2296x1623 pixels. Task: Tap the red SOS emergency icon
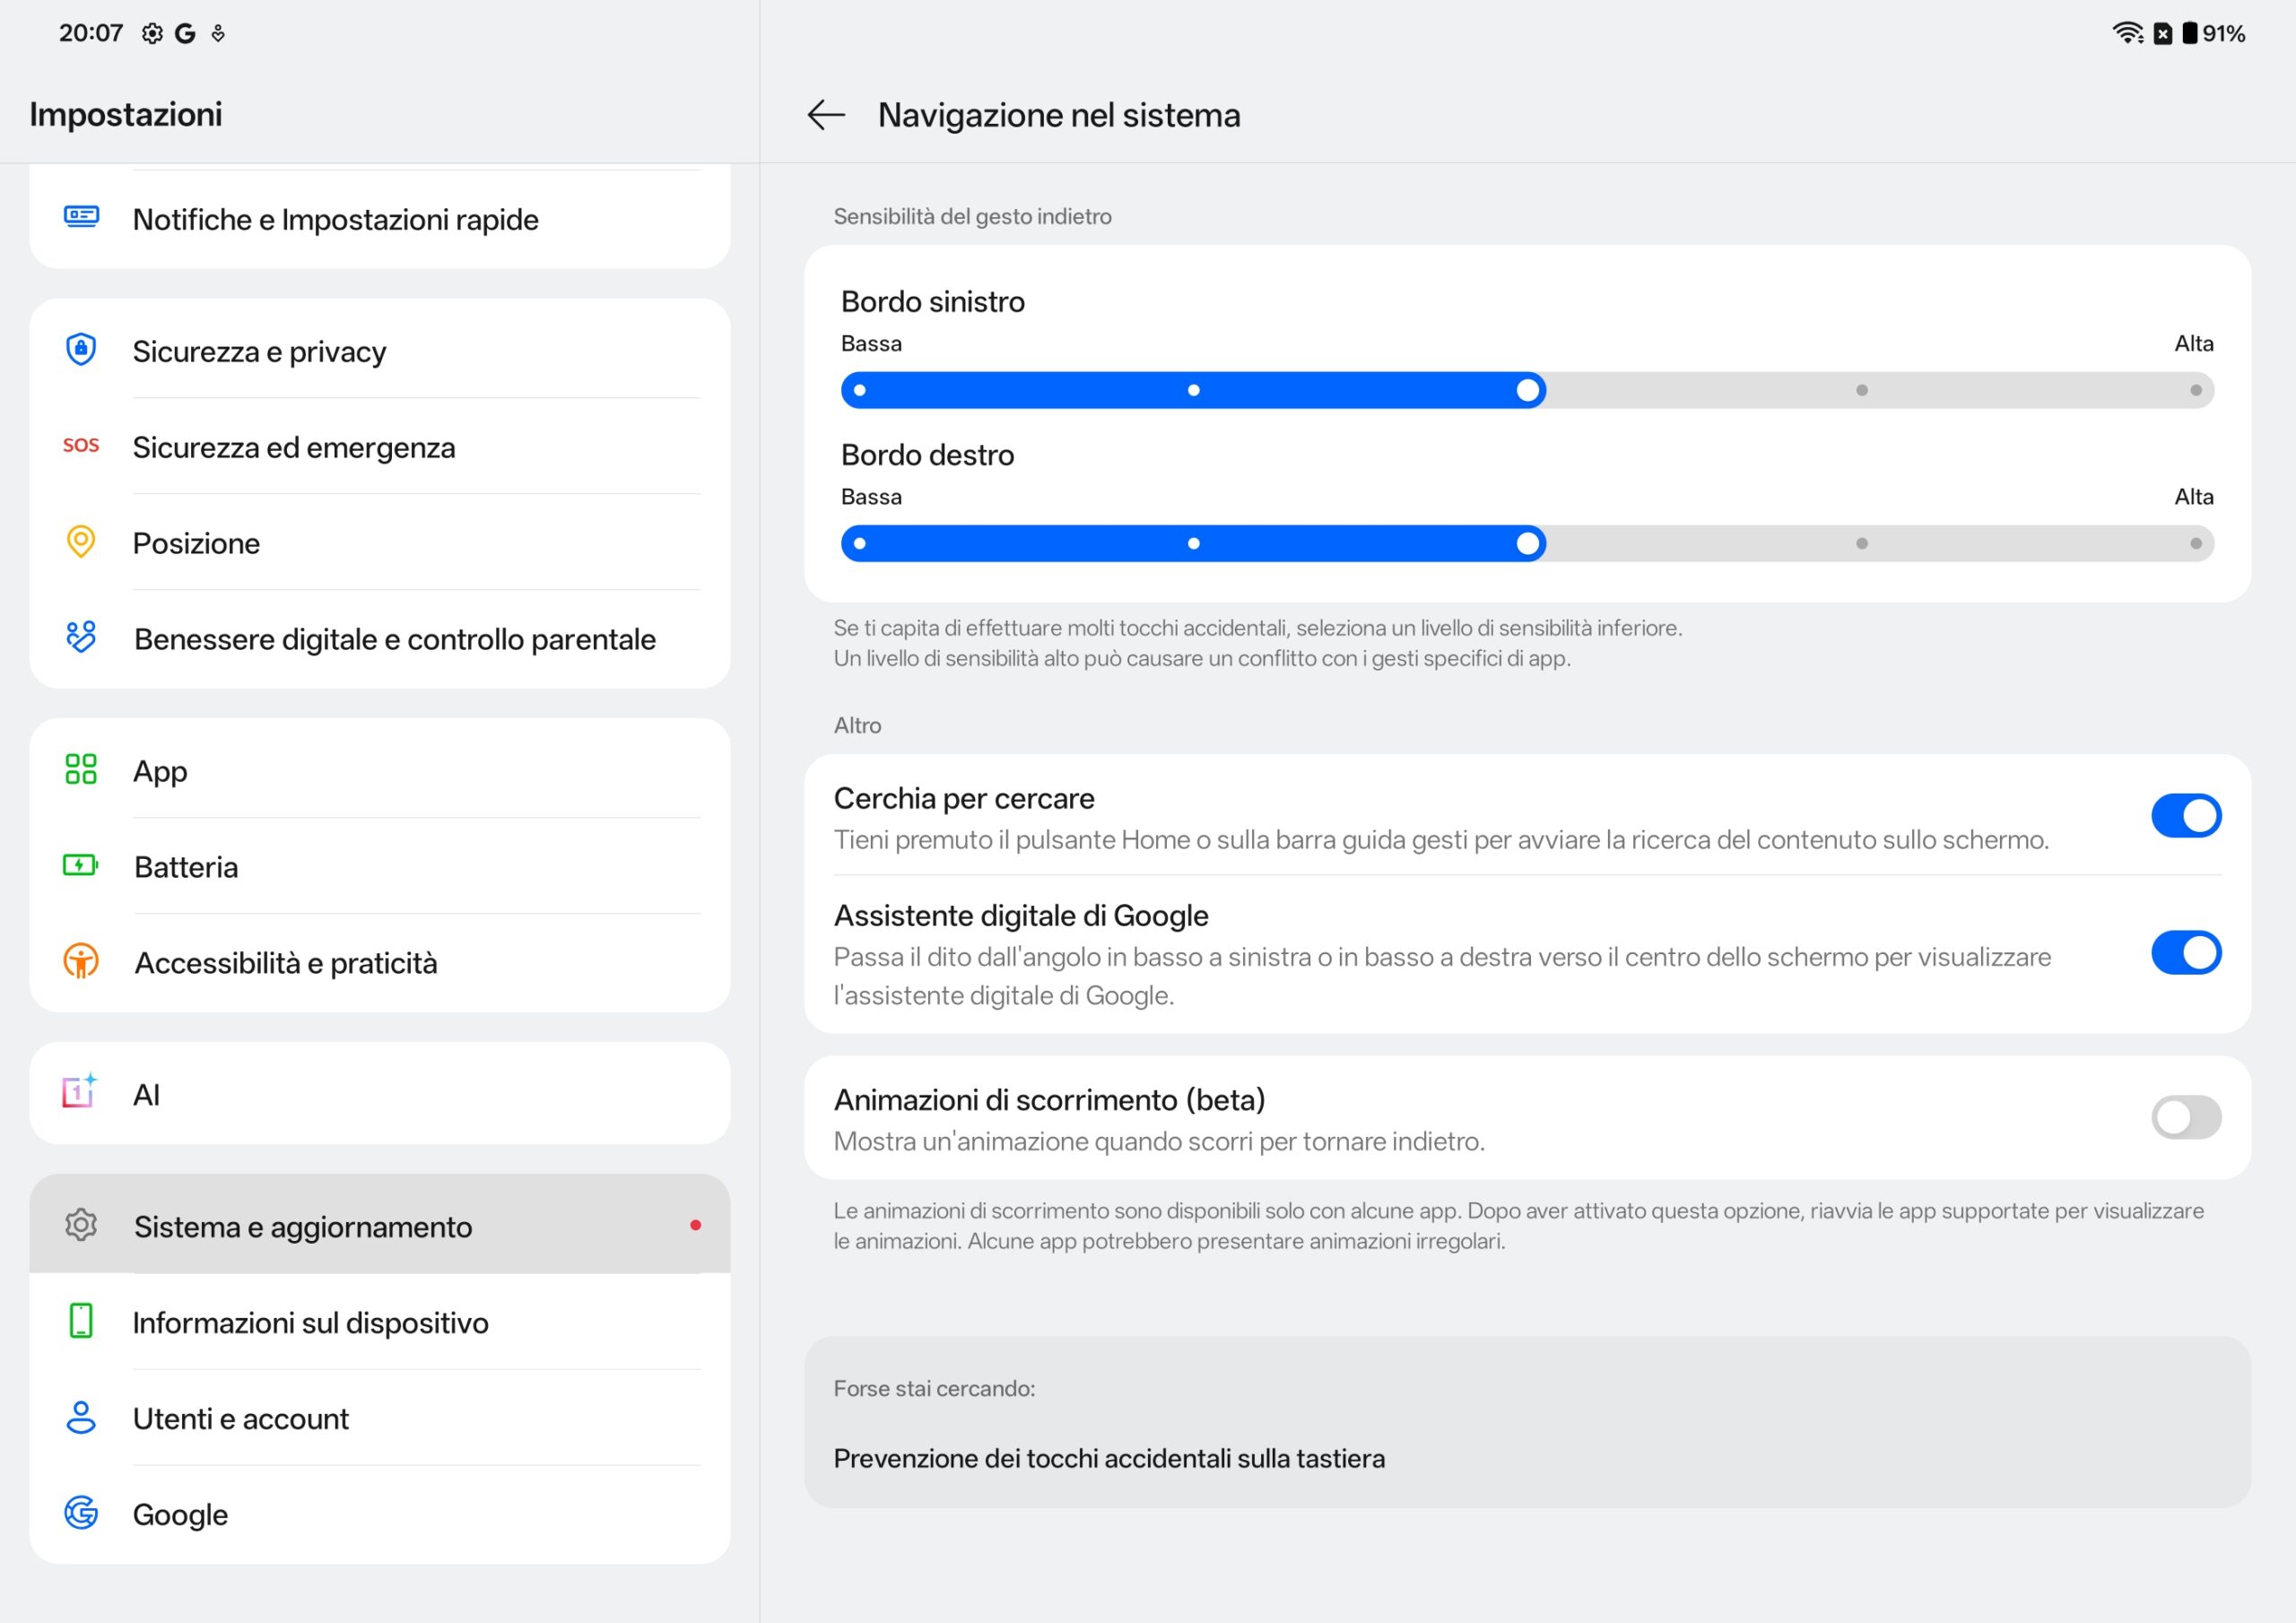[81, 446]
